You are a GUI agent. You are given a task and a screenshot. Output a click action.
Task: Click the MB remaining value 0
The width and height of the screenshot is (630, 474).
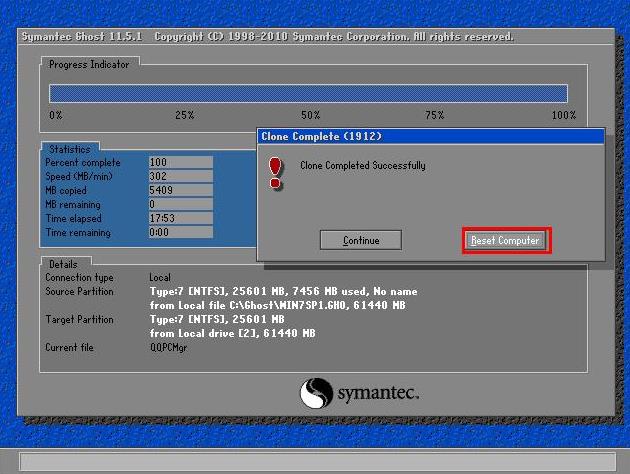(180, 204)
